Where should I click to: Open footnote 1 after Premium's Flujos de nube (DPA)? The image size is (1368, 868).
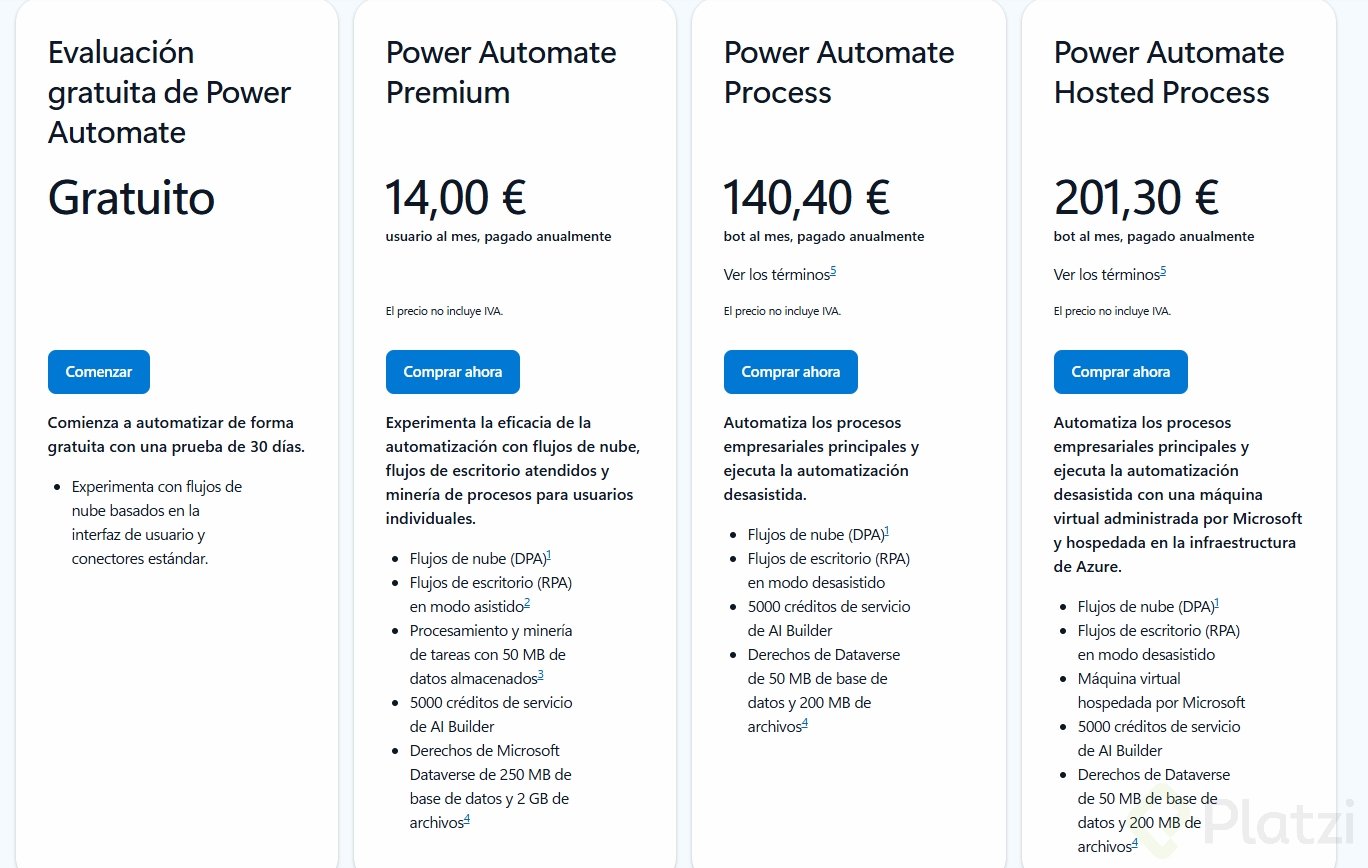(x=549, y=555)
